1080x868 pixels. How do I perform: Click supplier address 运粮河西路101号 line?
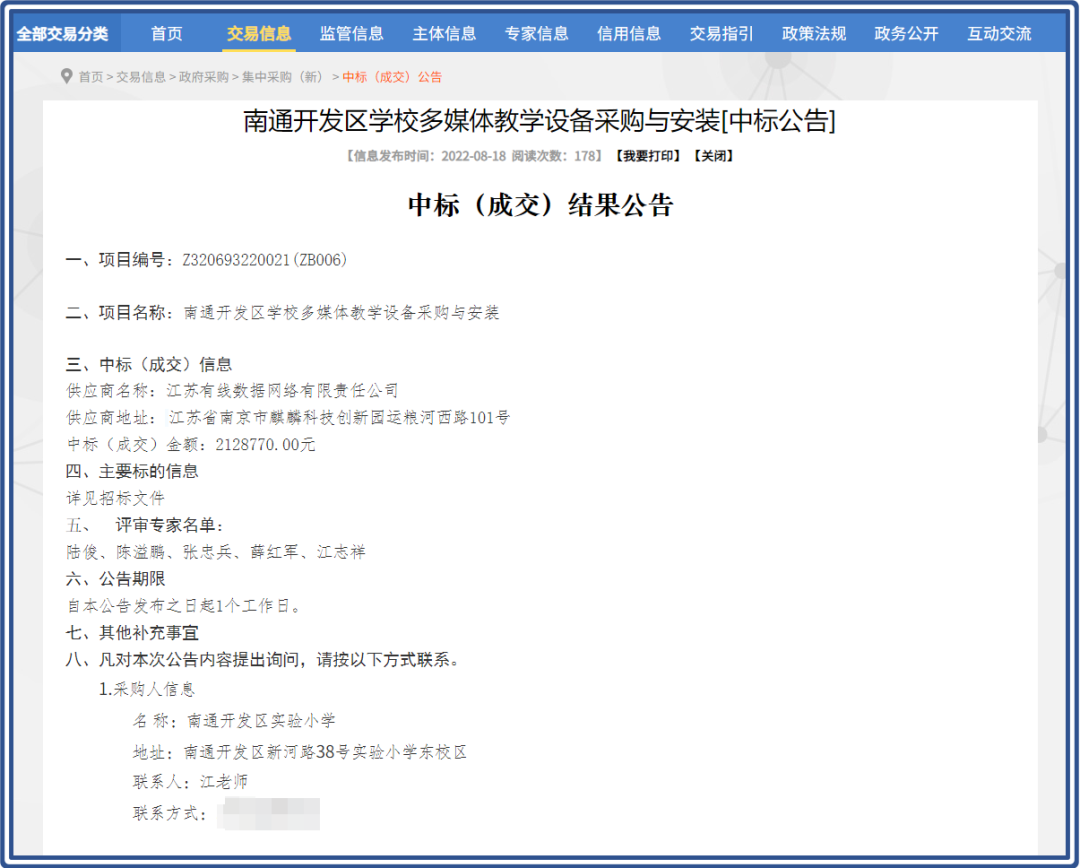point(288,418)
